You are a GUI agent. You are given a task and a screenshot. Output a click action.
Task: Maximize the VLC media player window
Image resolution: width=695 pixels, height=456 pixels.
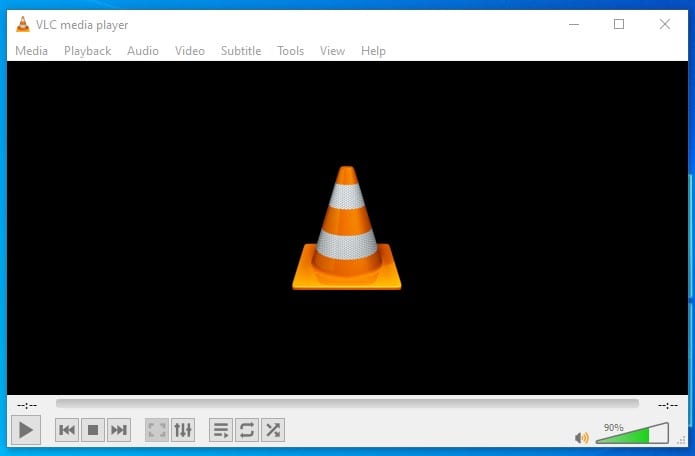point(619,24)
